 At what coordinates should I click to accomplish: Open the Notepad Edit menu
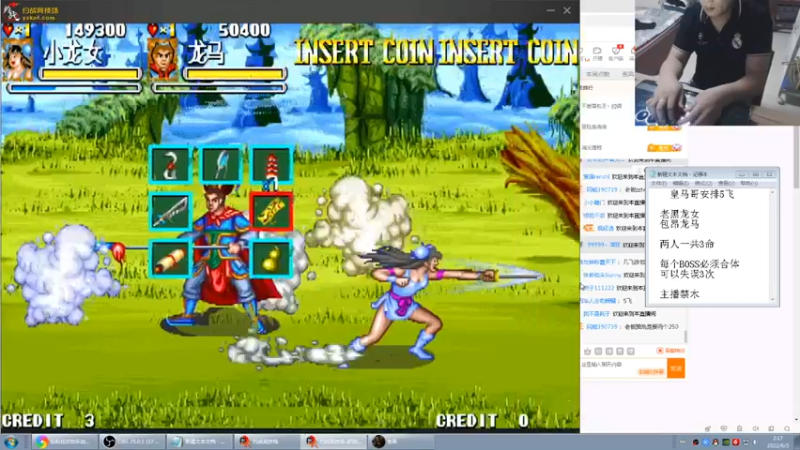coord(681,183)
